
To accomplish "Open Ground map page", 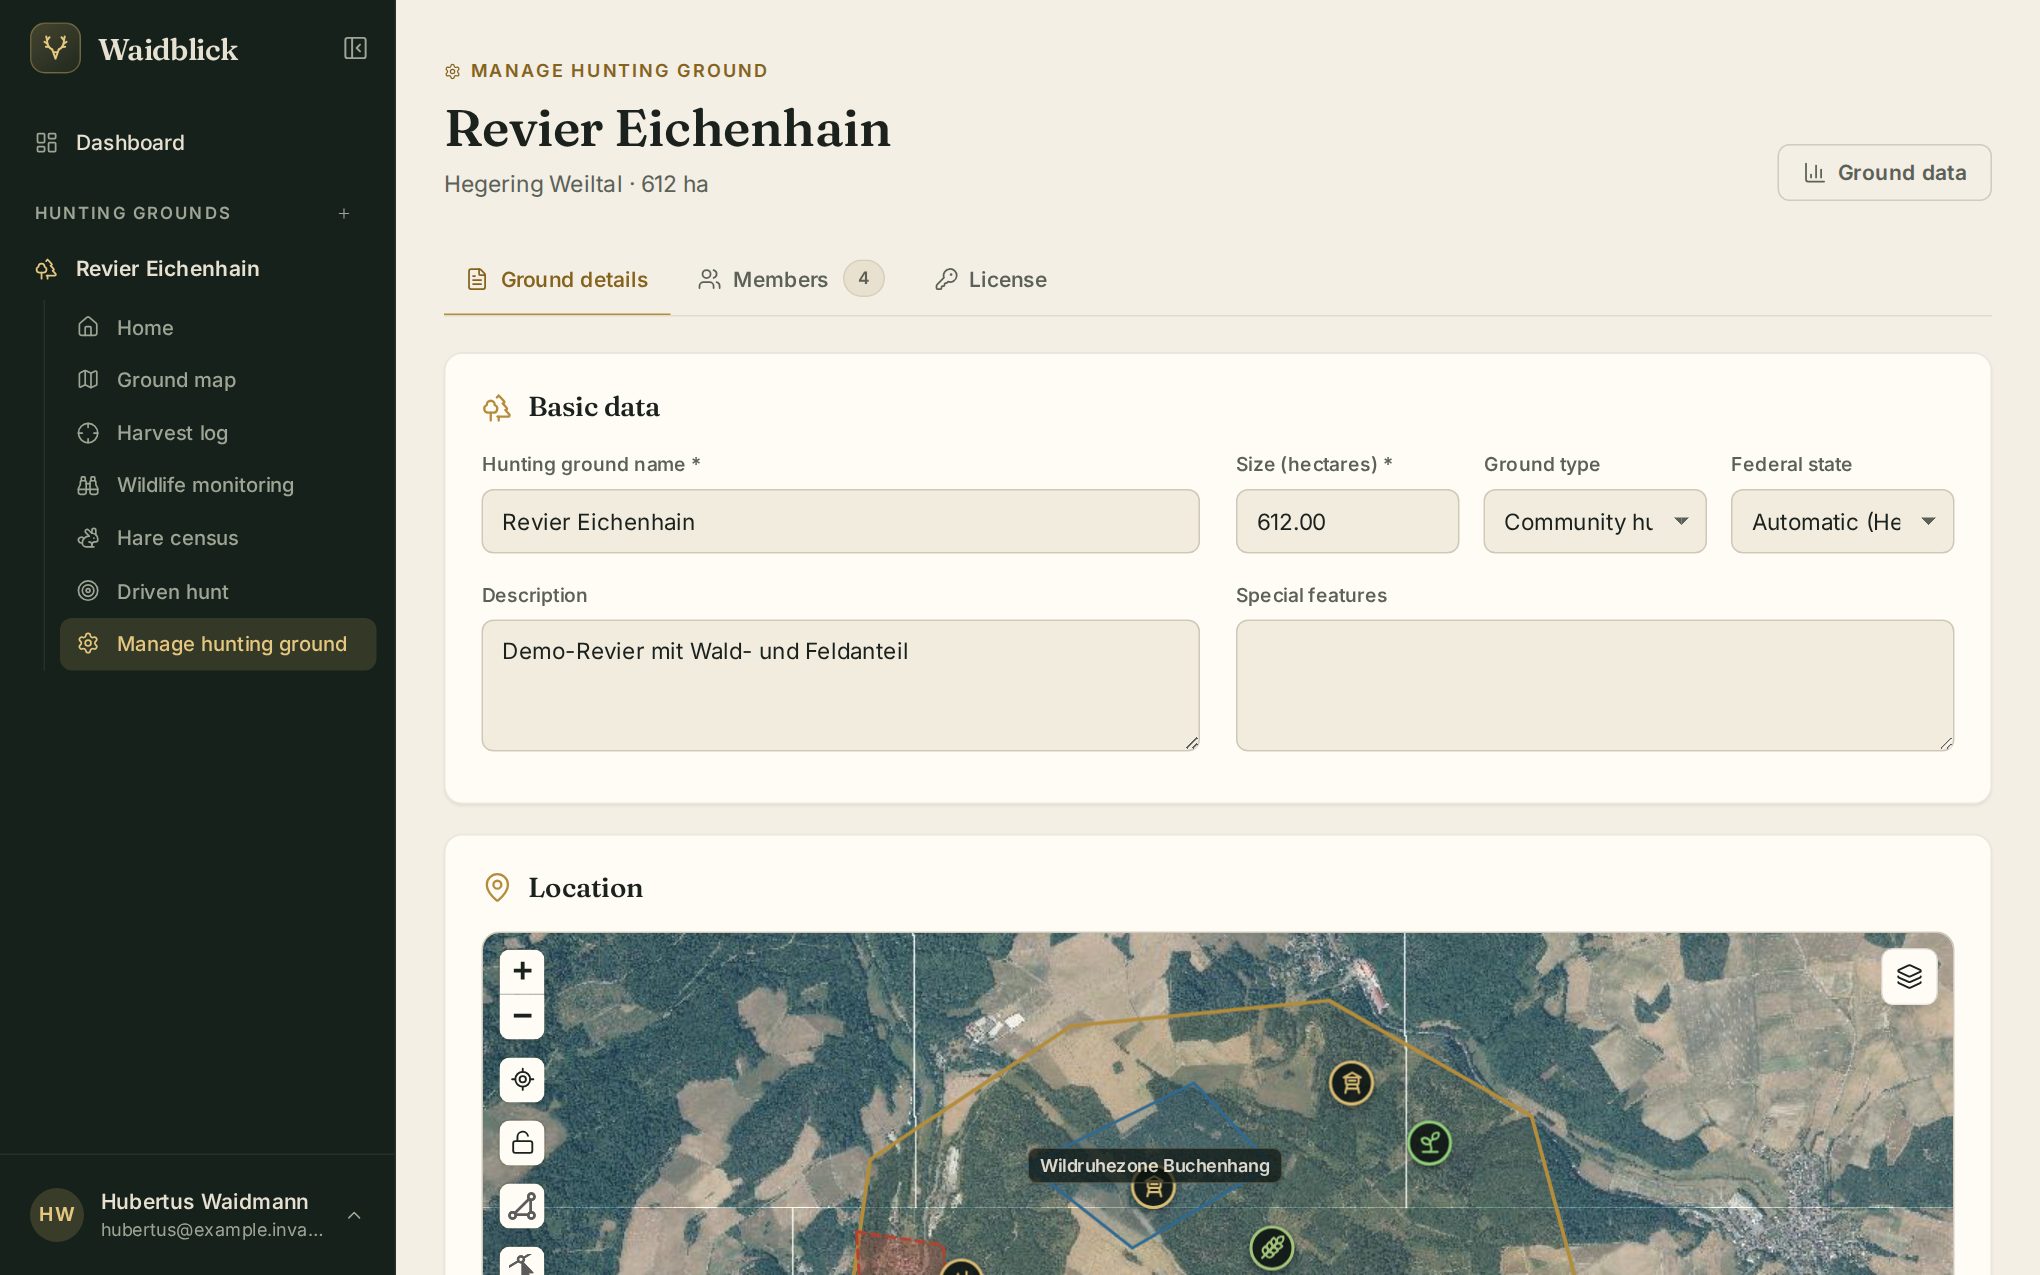I will pos(218,380).
